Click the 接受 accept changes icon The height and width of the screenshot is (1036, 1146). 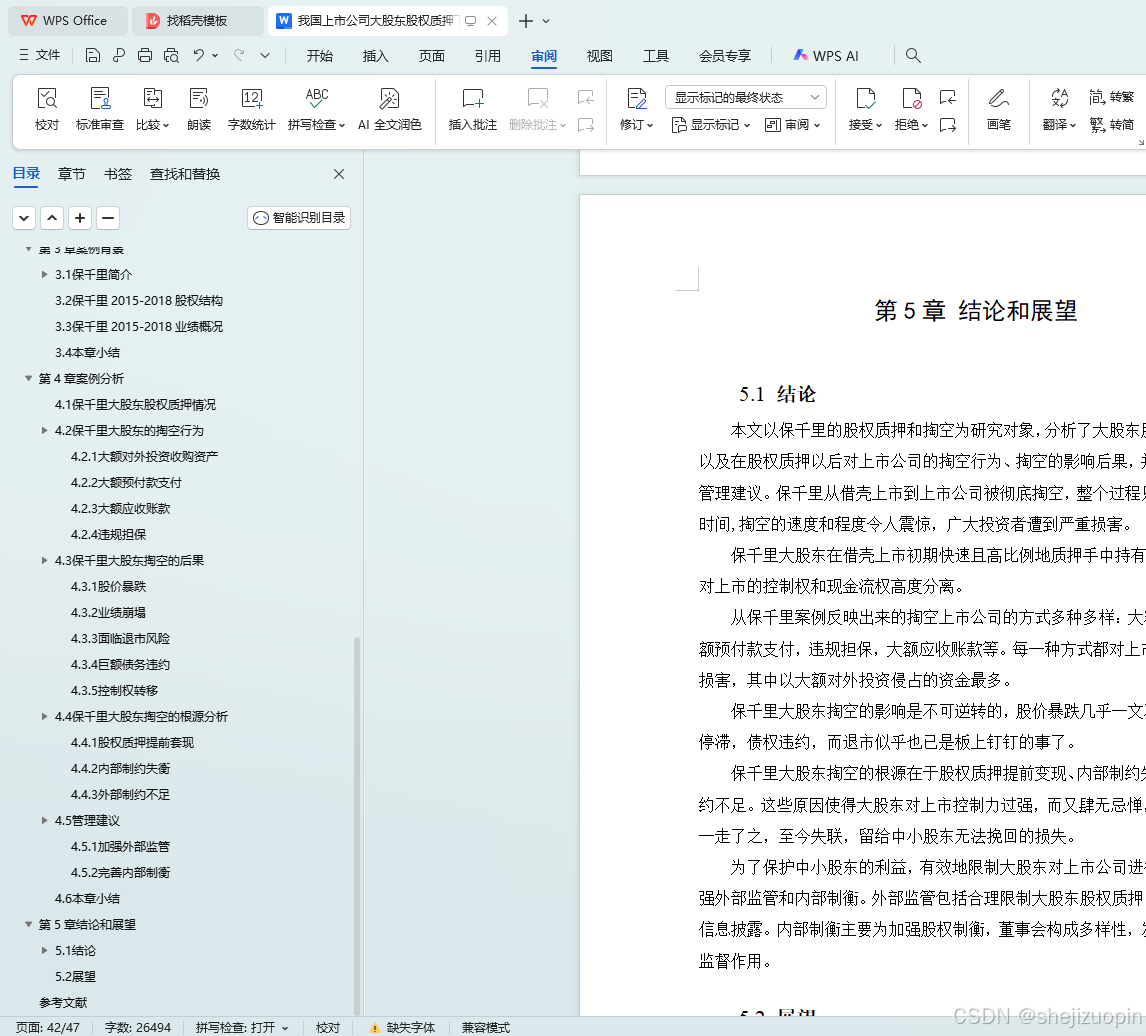[865, 98]
